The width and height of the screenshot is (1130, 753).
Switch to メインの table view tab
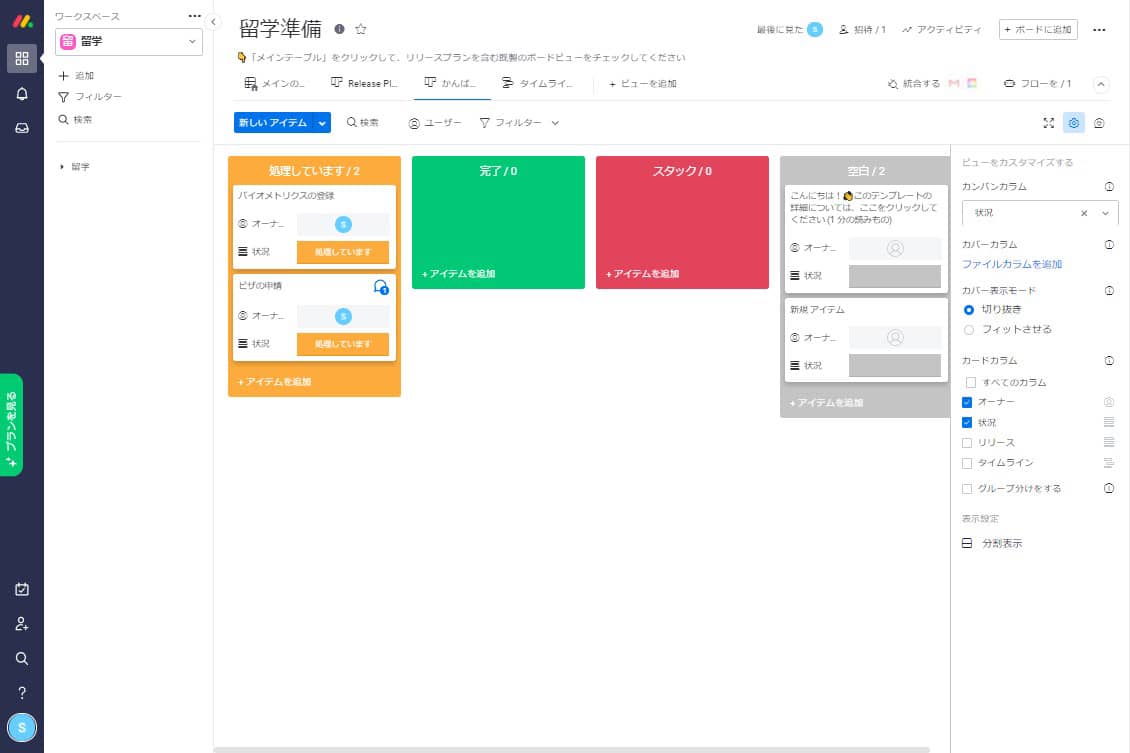[275, 84]
